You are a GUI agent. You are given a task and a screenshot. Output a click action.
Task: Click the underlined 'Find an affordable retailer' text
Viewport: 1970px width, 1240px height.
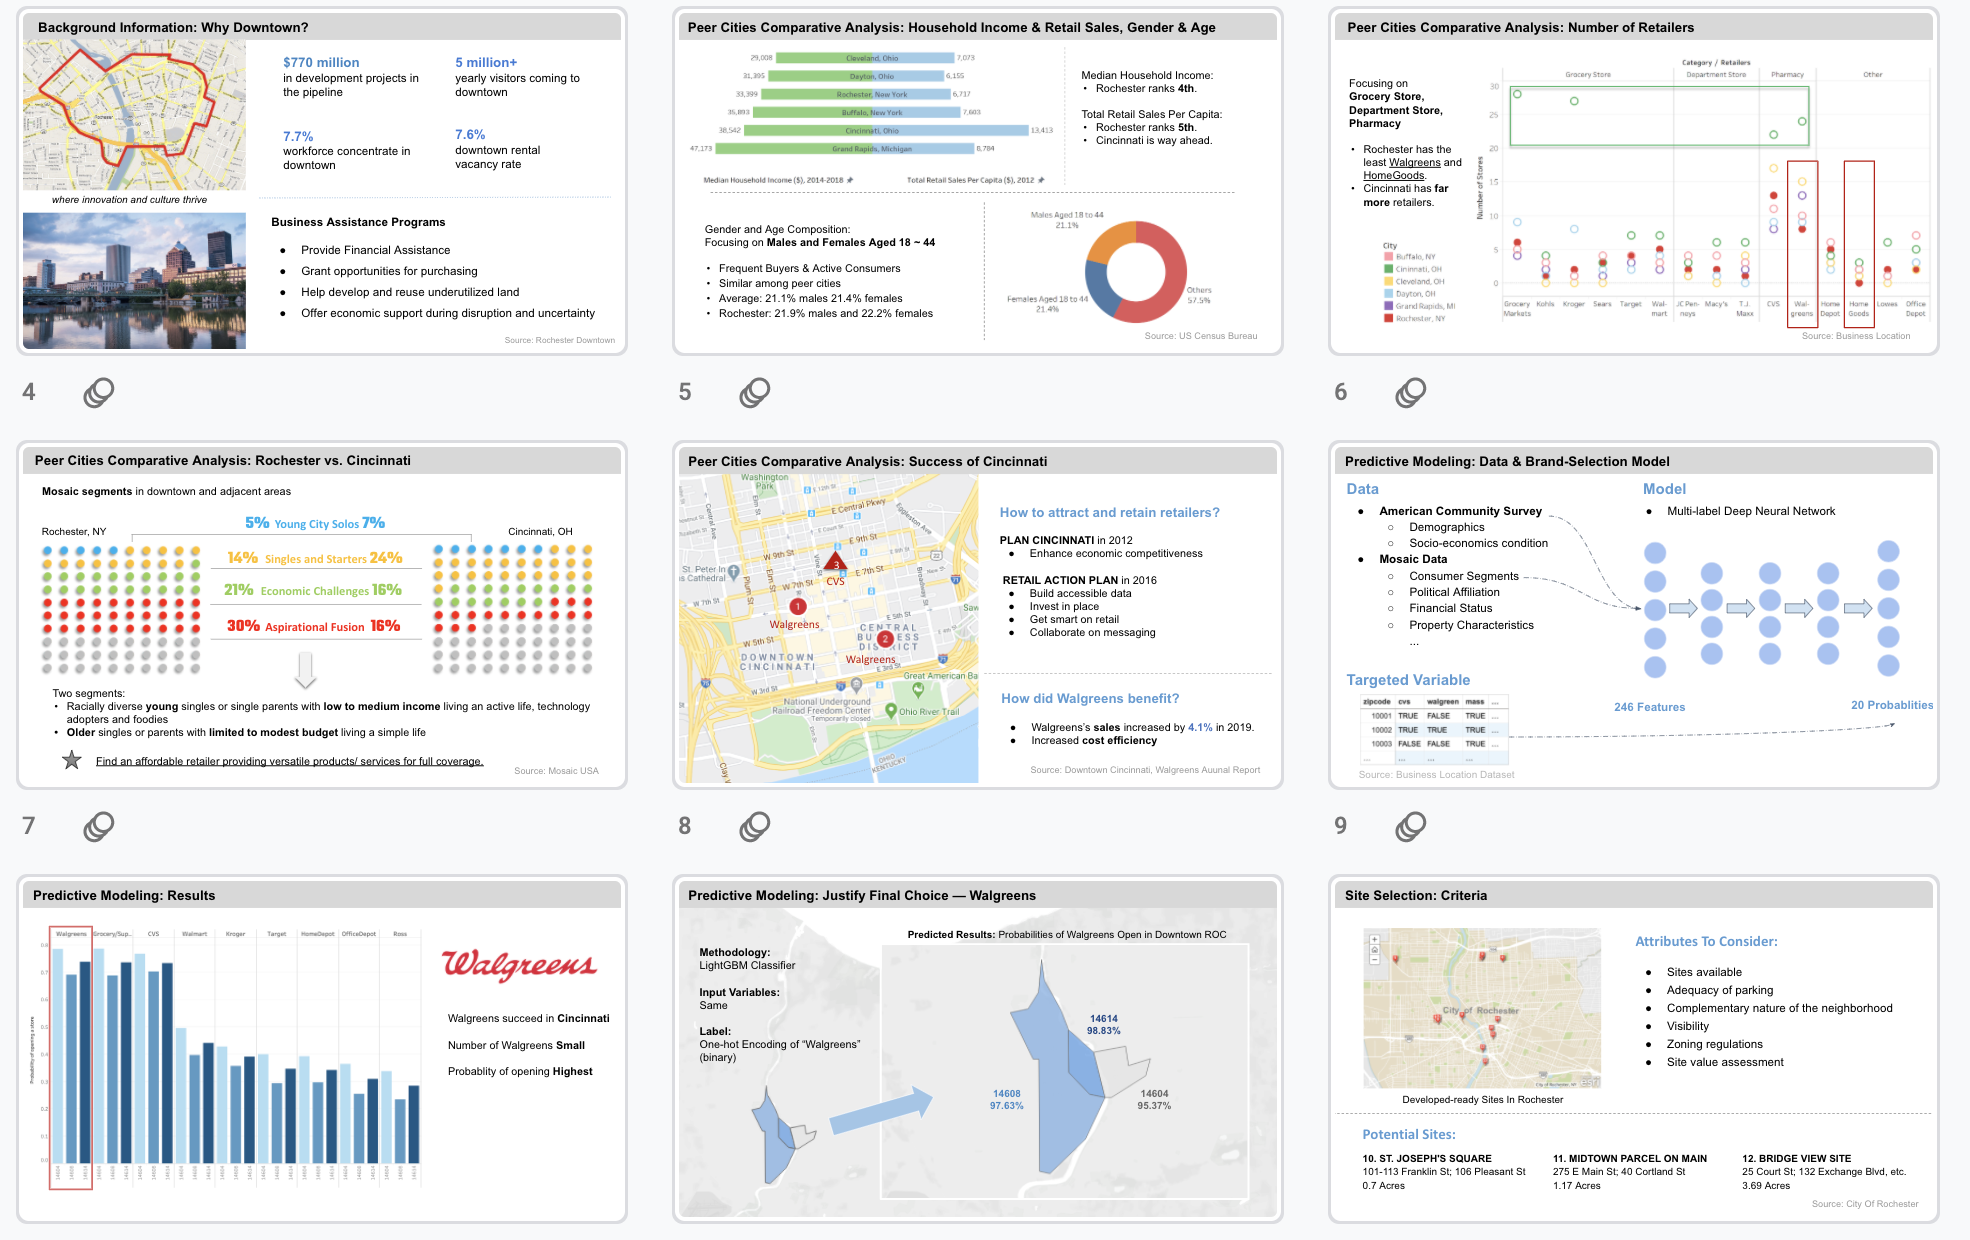click(x=289, y=761)
